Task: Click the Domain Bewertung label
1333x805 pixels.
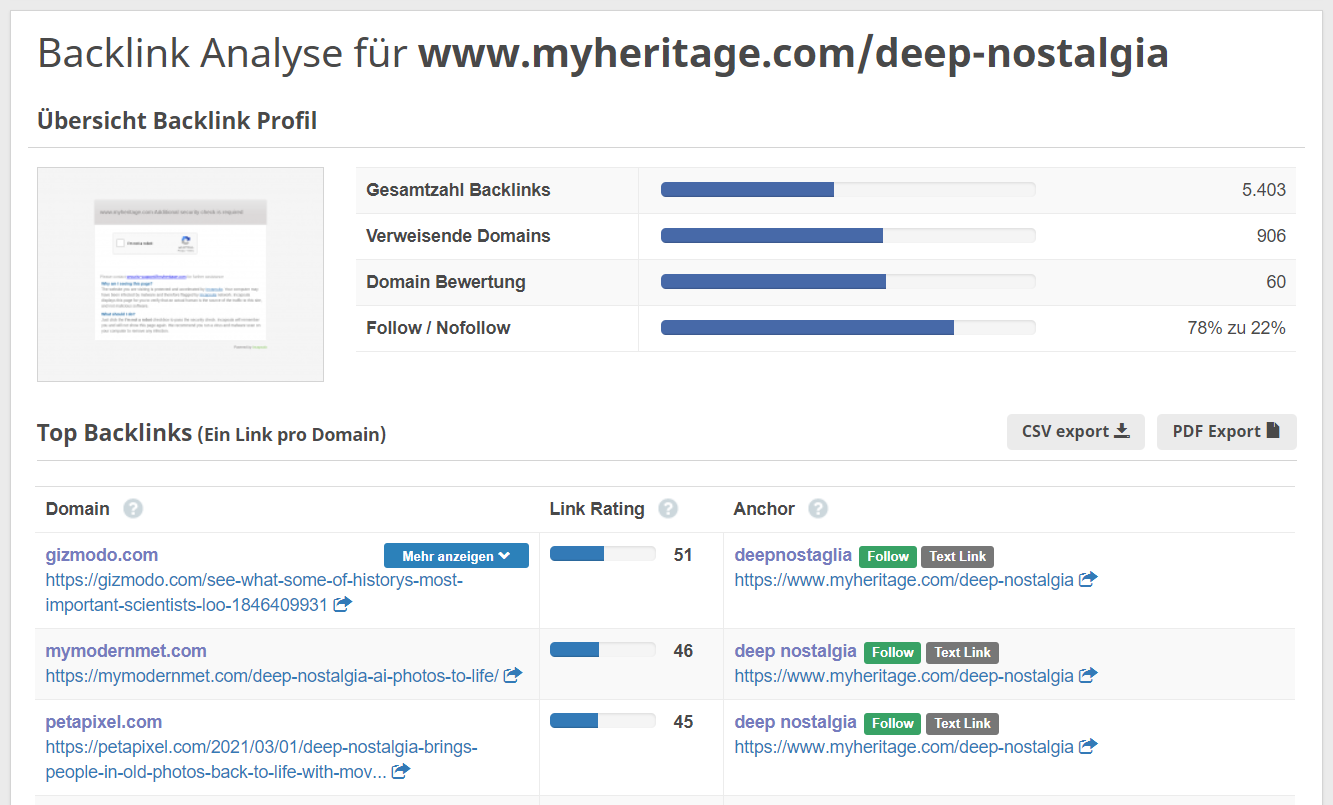Action: point(446,282)
